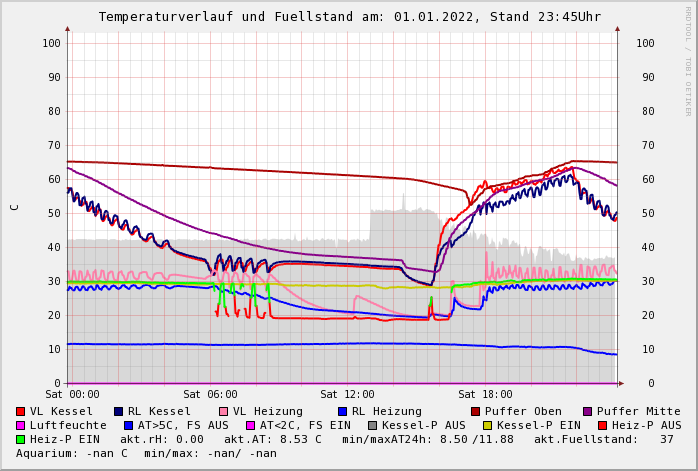Select the Sat 18:00 time axis label

click(x=485, y=394)
